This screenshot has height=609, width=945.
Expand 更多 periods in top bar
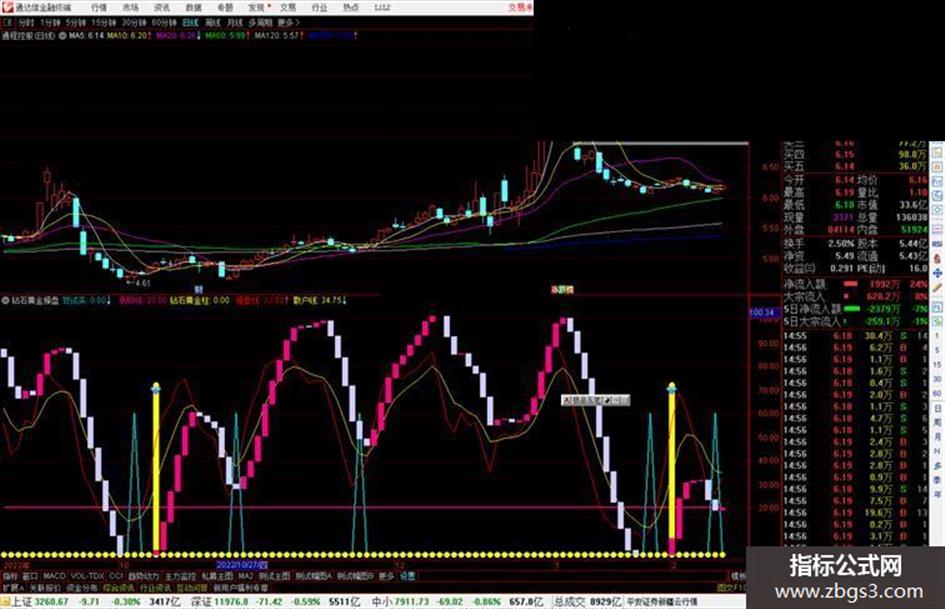pos(288,23)
